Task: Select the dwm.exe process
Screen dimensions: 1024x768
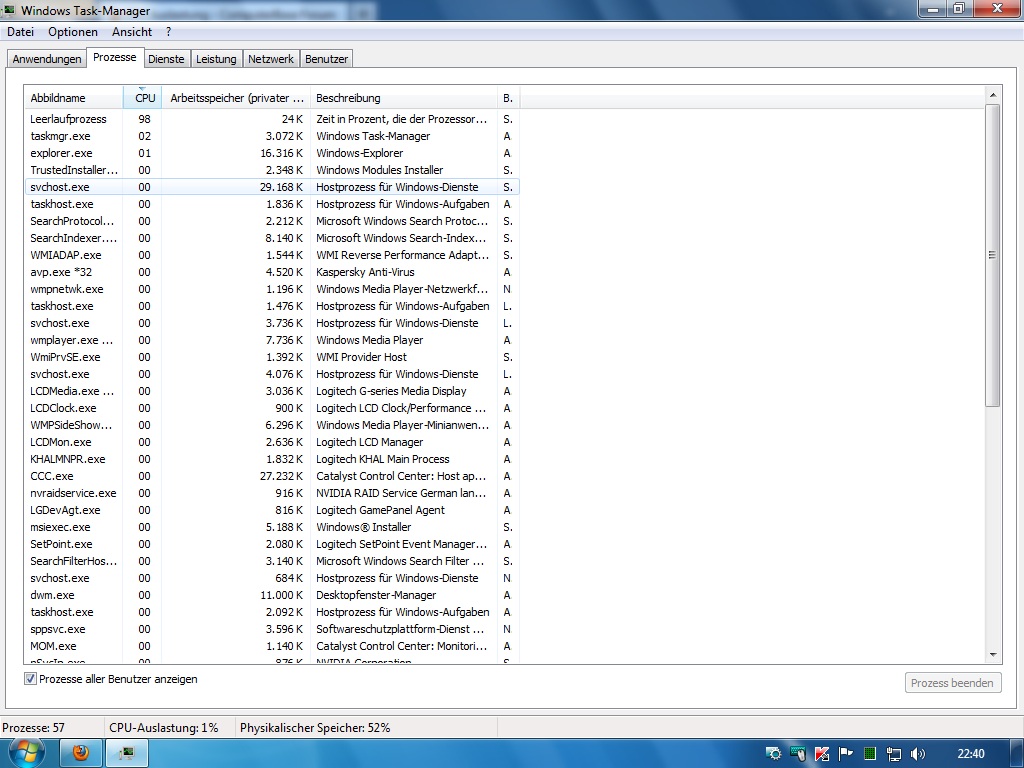Action: pyautogui.click(x=272, y=595)
